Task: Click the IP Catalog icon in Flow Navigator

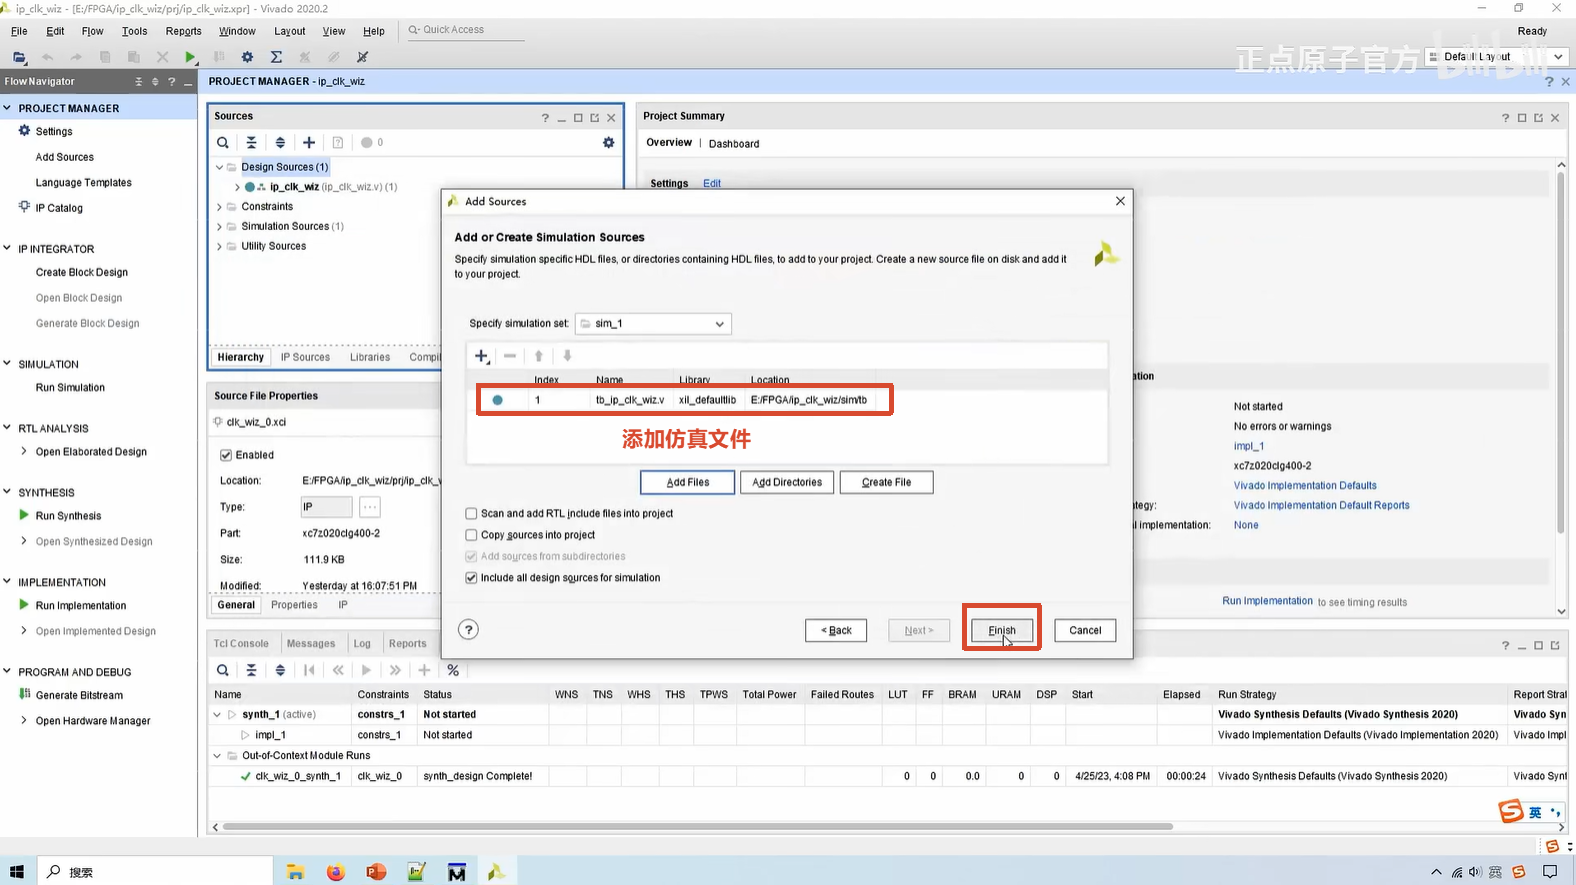Action: pos(25,207)
